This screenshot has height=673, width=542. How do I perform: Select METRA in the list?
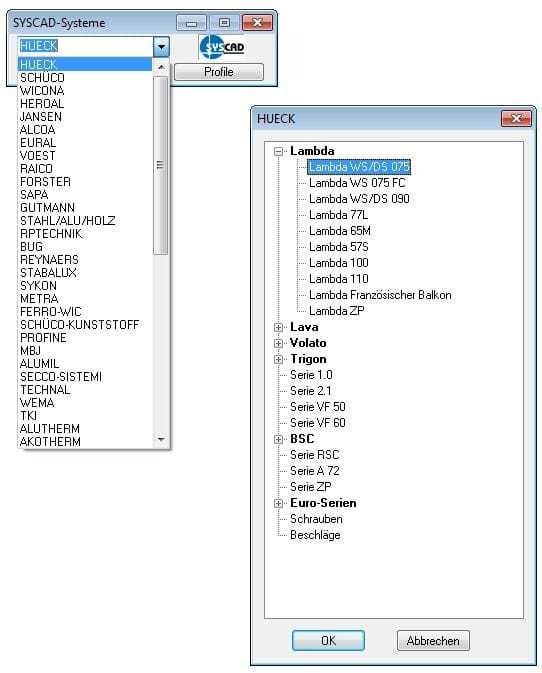[39, 298]
